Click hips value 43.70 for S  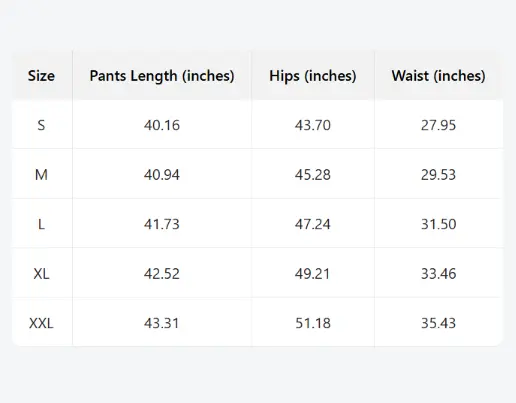(313, 125)
